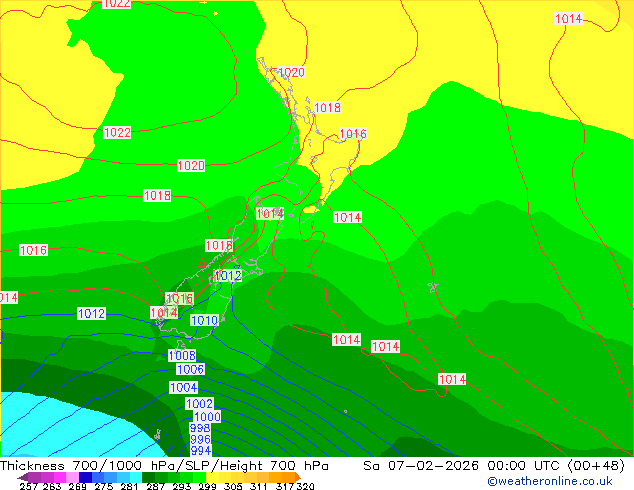The height and width of the screenshot is (490, 634).
Task: Click the 998 isobar label
Action: pos(200,428)
